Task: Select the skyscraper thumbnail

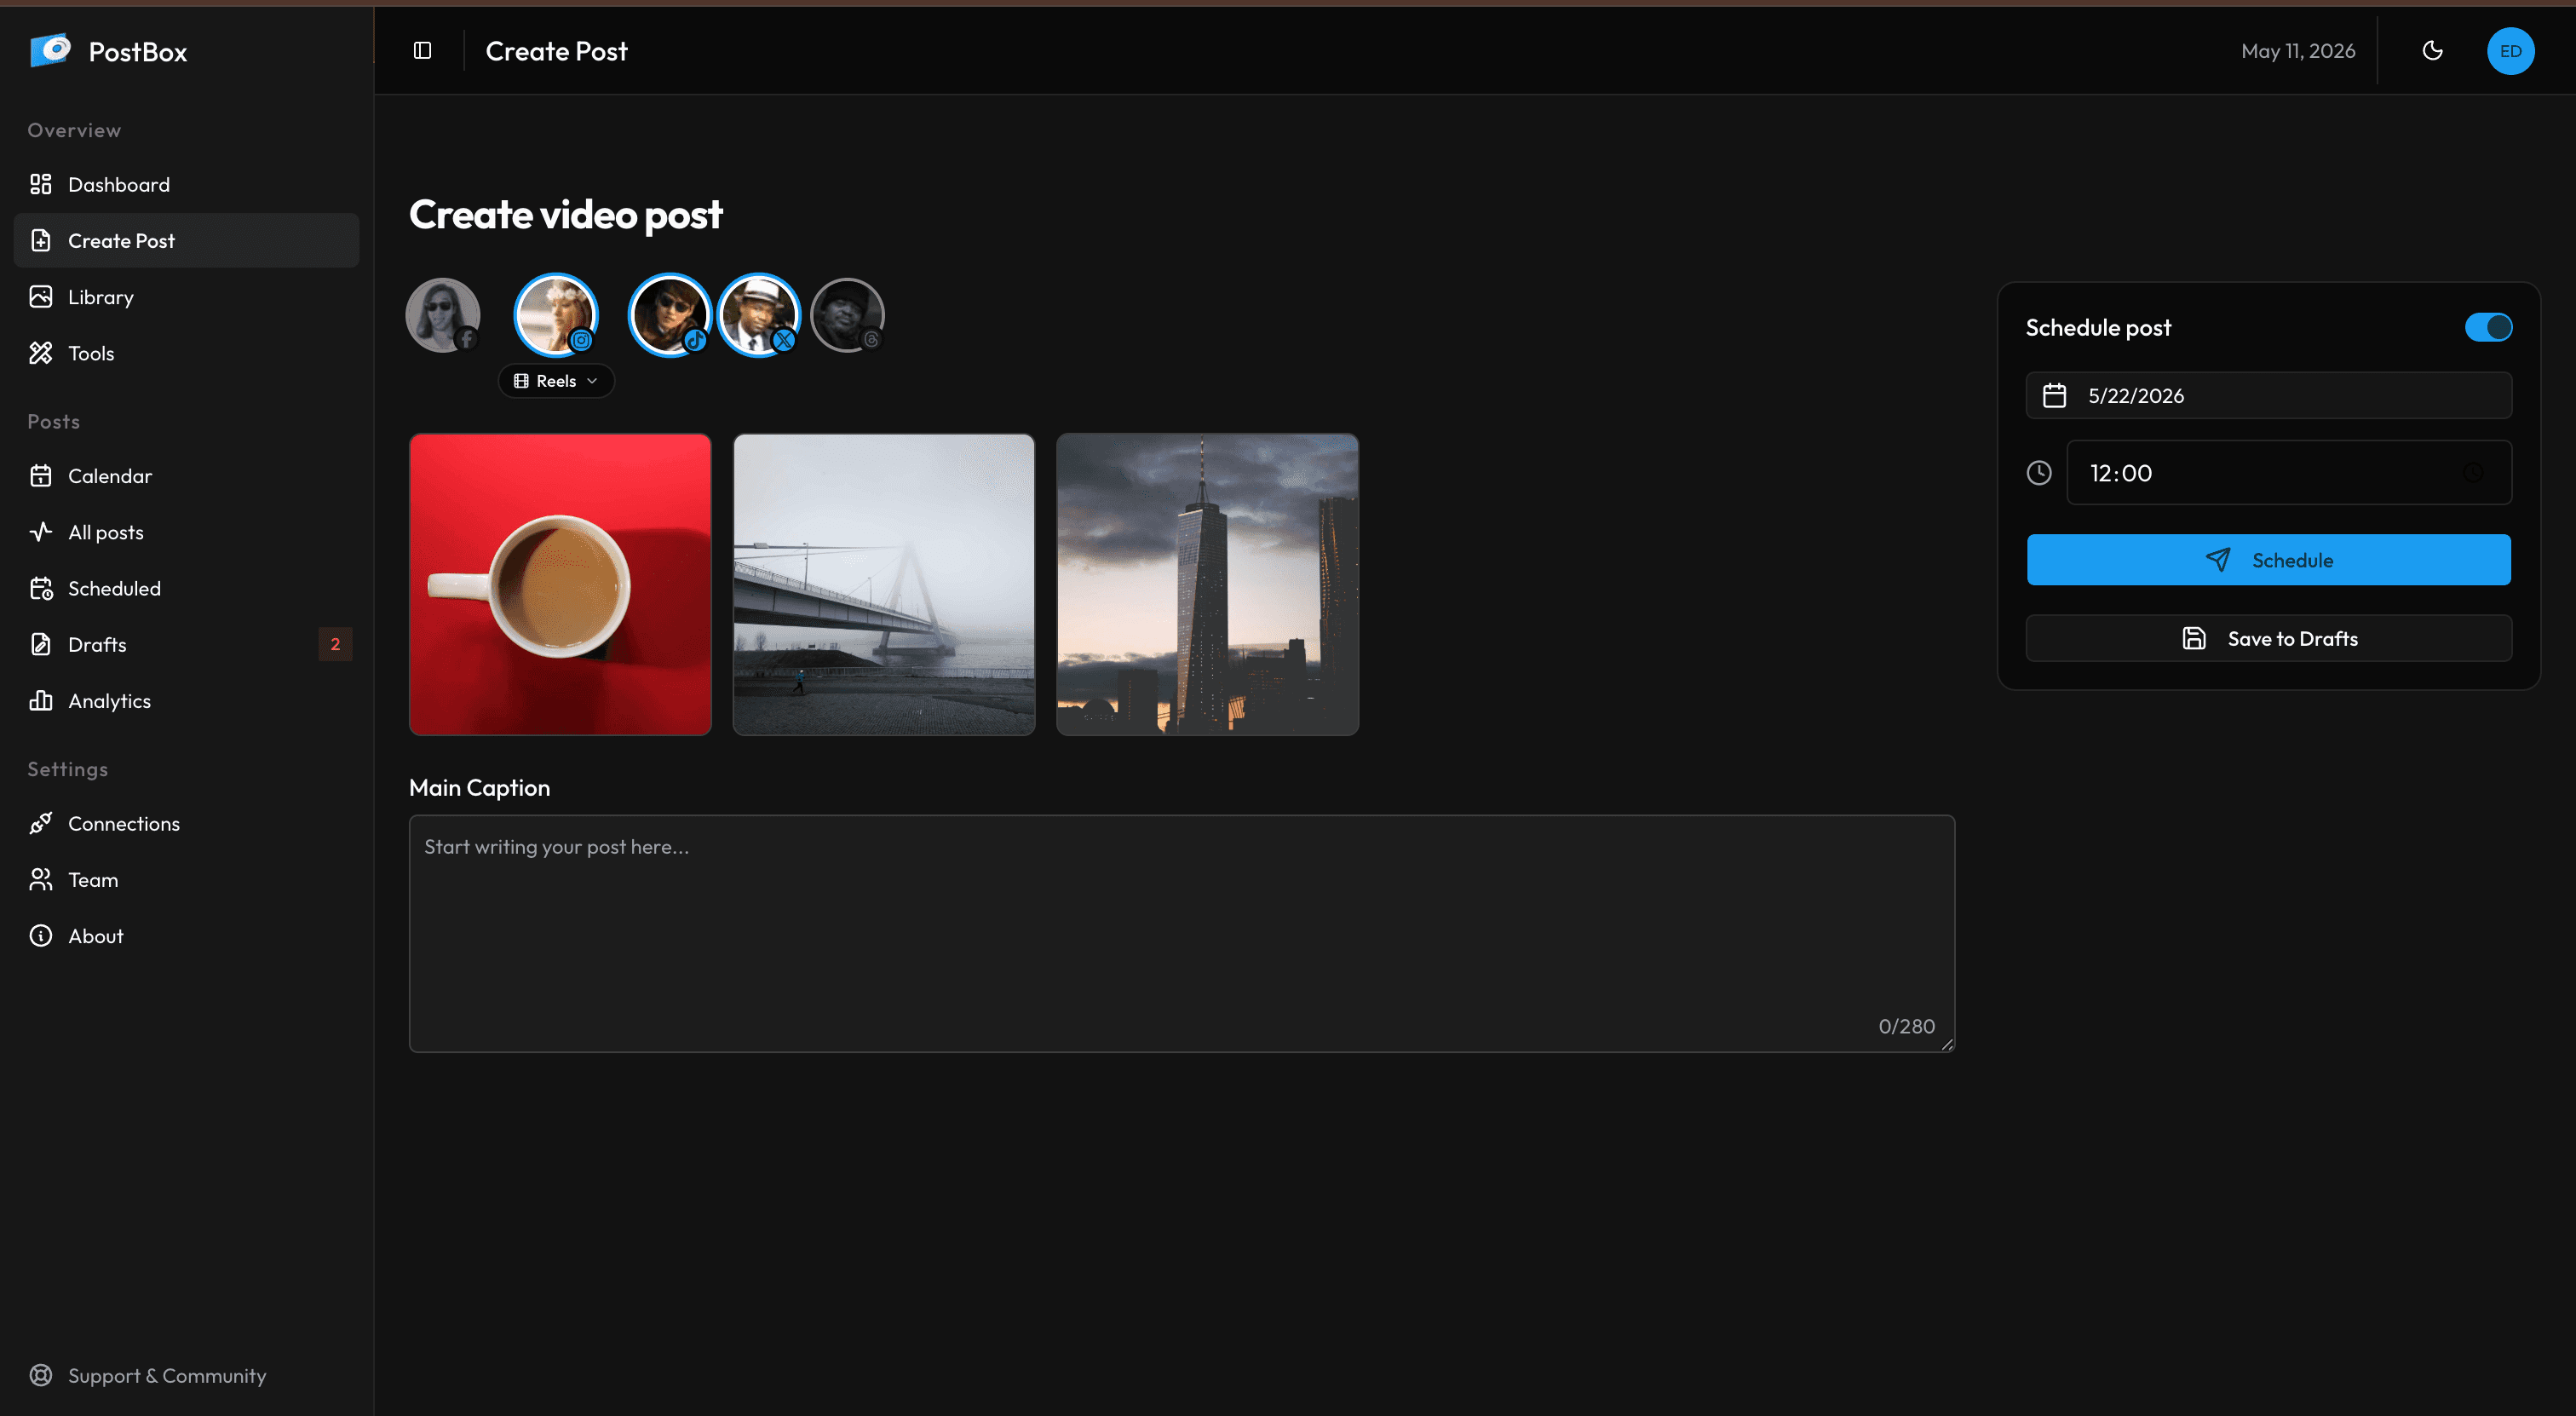Action: [1207, 584]
